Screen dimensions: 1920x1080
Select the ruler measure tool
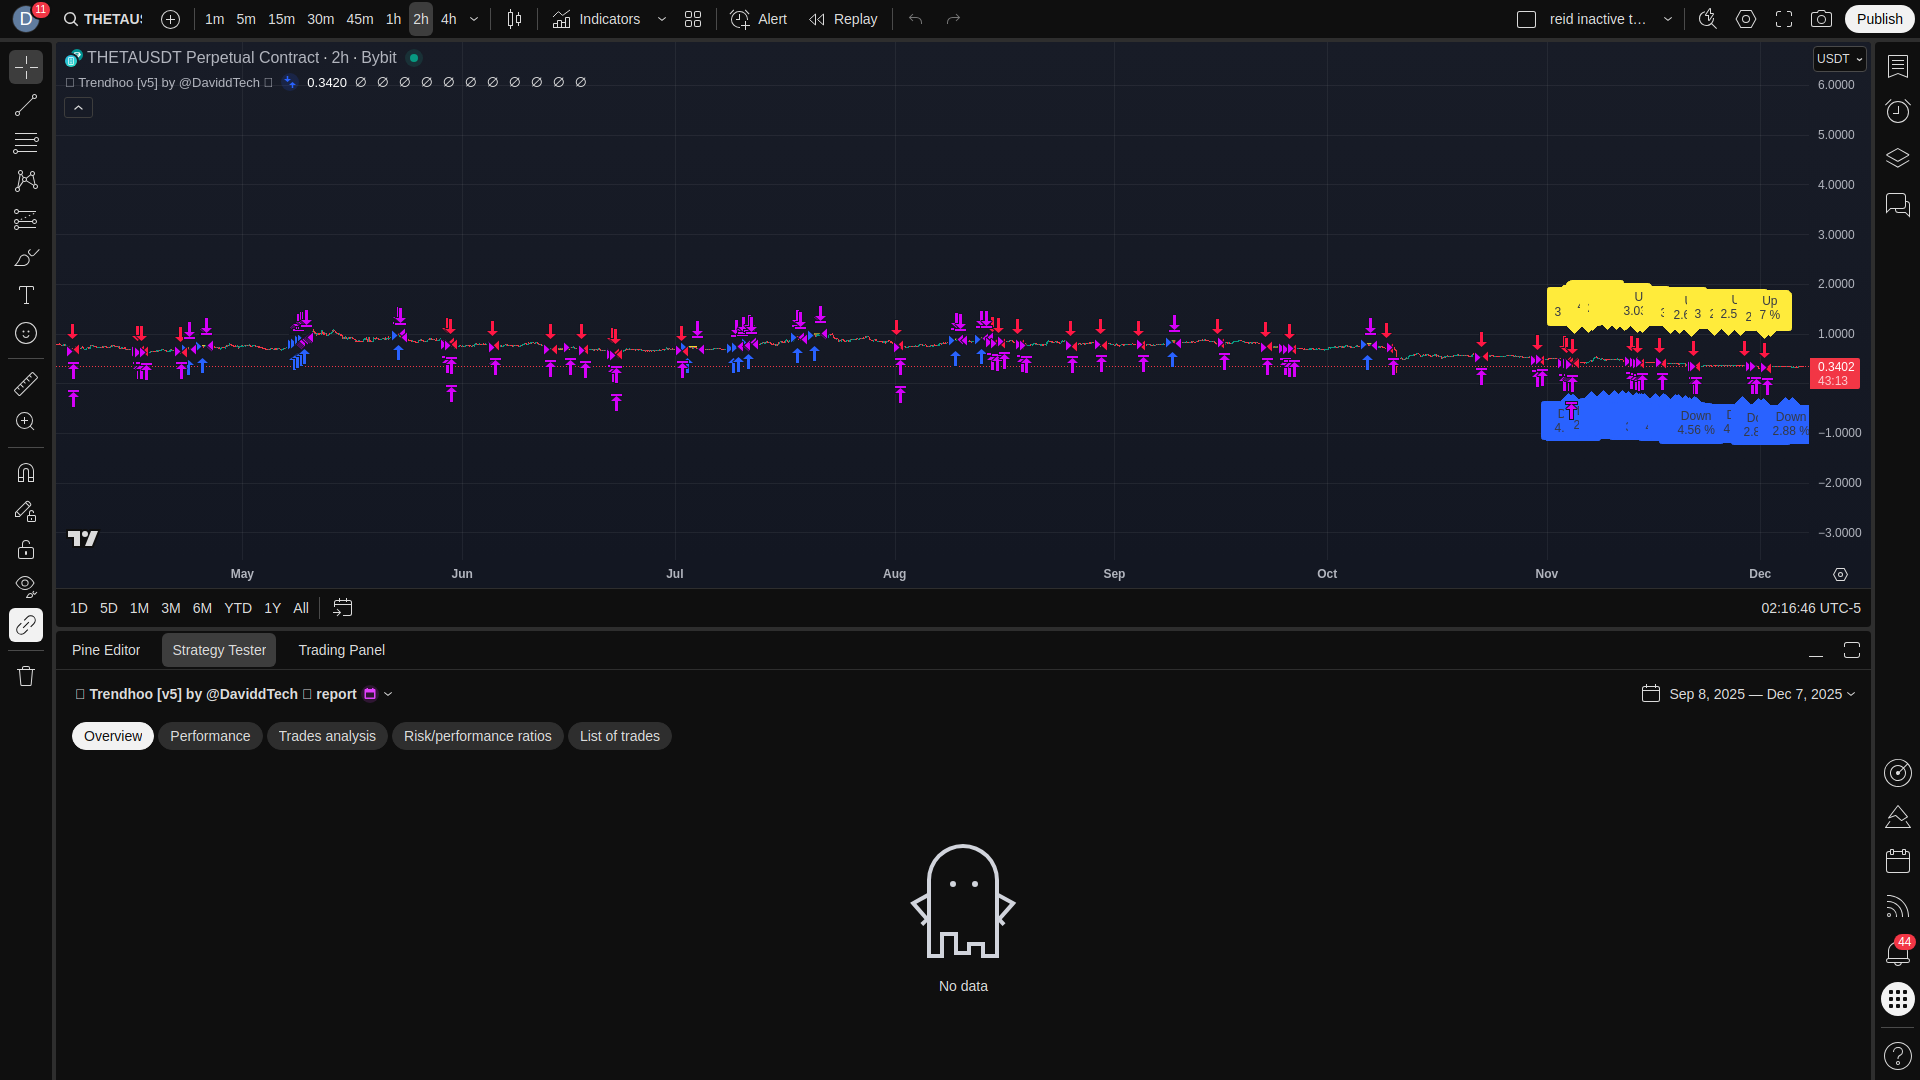(26, 383)
